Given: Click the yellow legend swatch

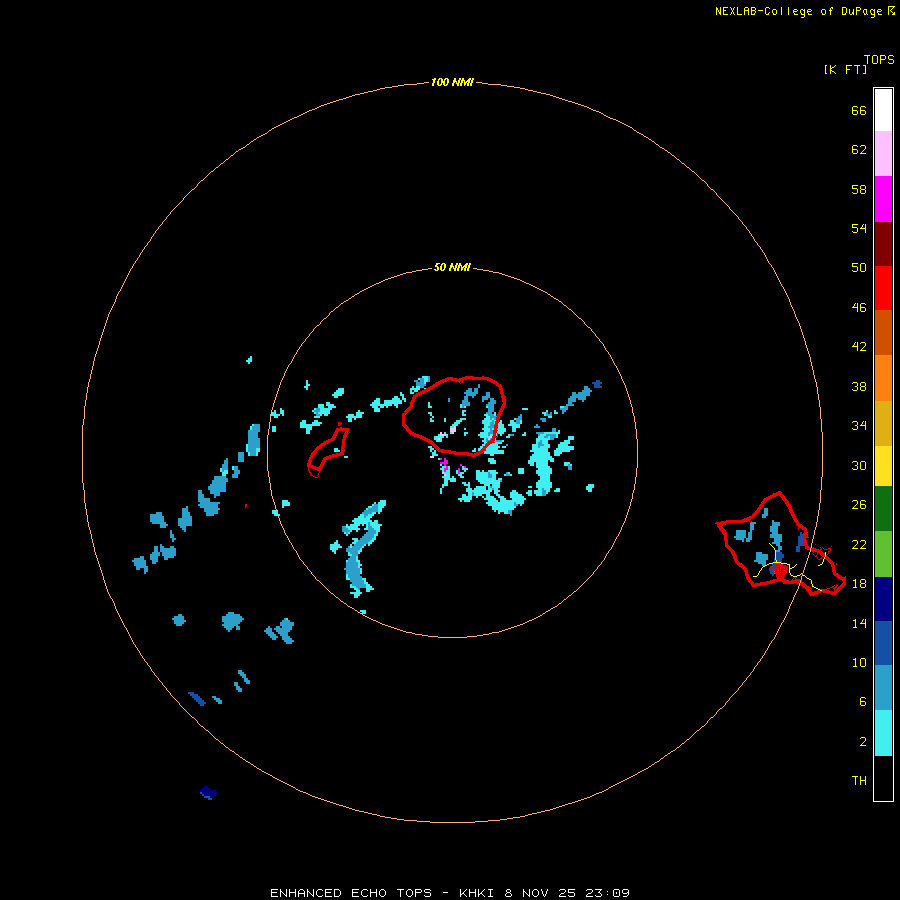Looking at the screenshot, I should (883, 466).
